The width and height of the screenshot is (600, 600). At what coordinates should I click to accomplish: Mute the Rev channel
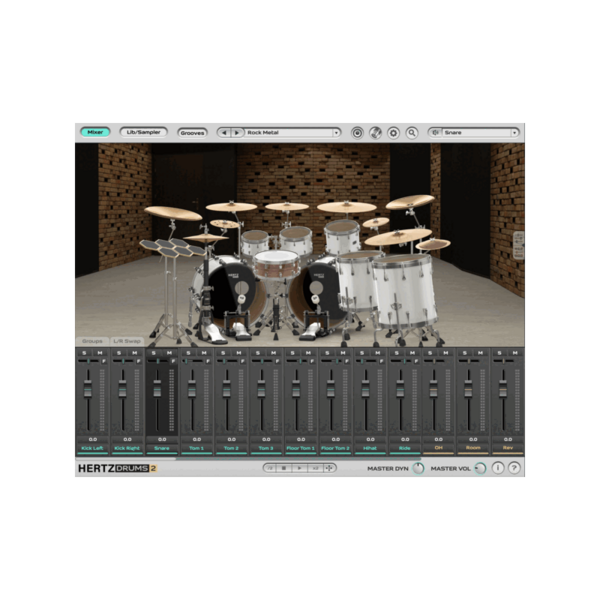[515, 353]
